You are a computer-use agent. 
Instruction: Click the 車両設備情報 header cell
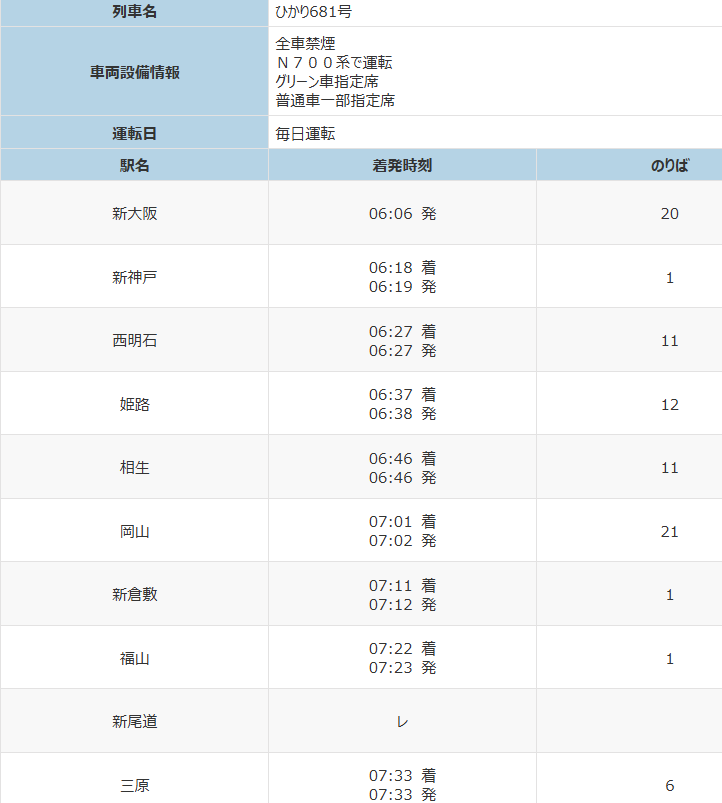pos(135,72)
